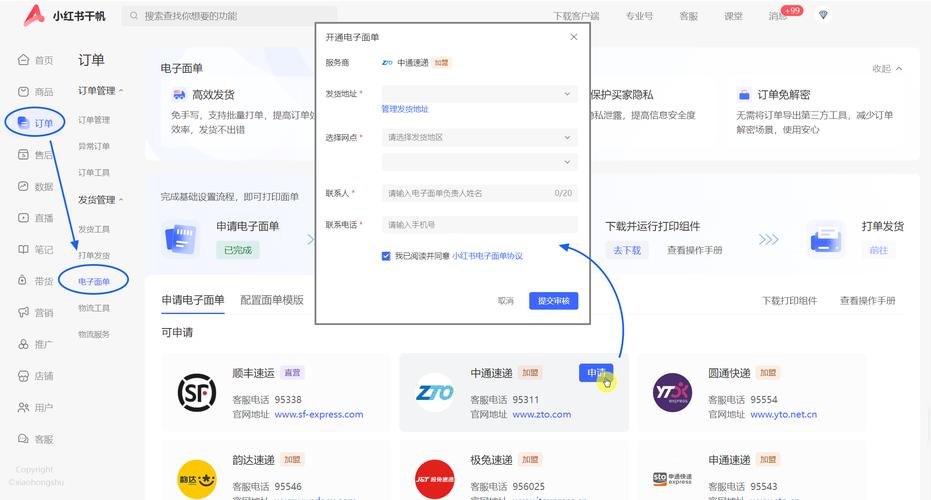Click 下载打印组件 link above the carrier list
Screen dimensions: 931x500
point(790,300)
